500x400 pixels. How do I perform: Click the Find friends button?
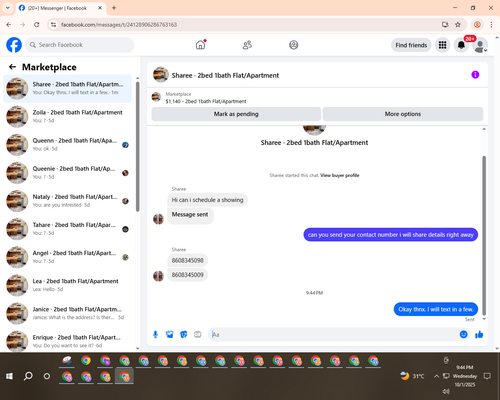(411, 45)
